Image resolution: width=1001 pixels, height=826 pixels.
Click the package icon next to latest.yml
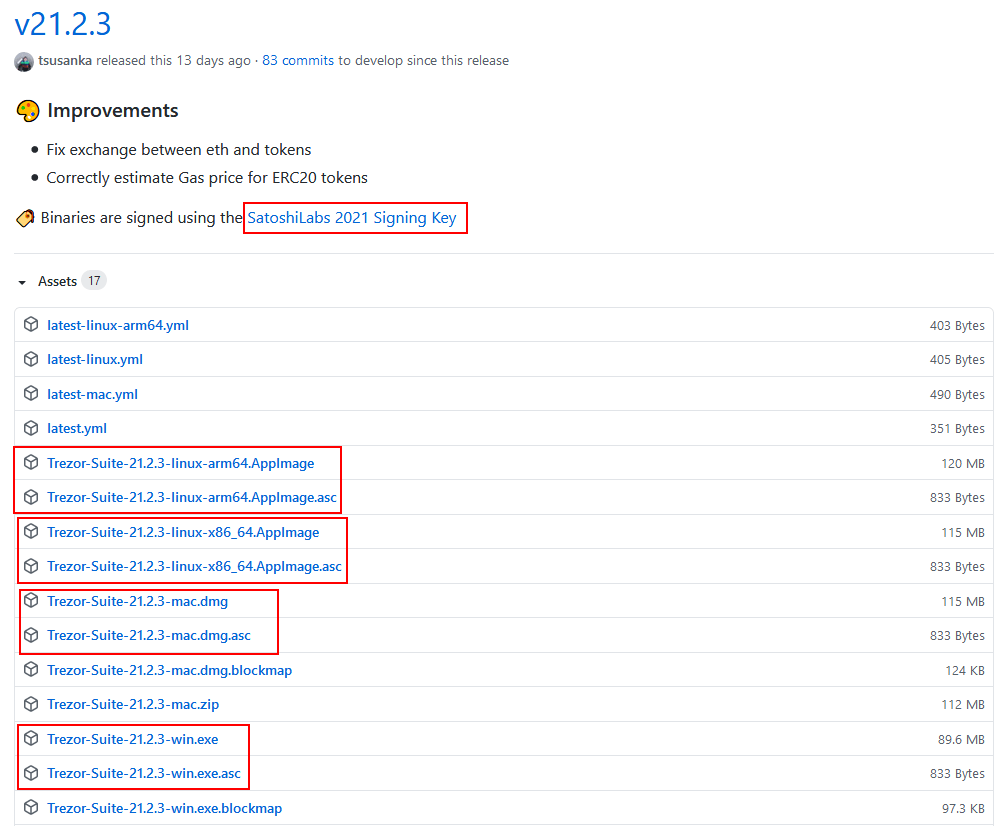31,428
